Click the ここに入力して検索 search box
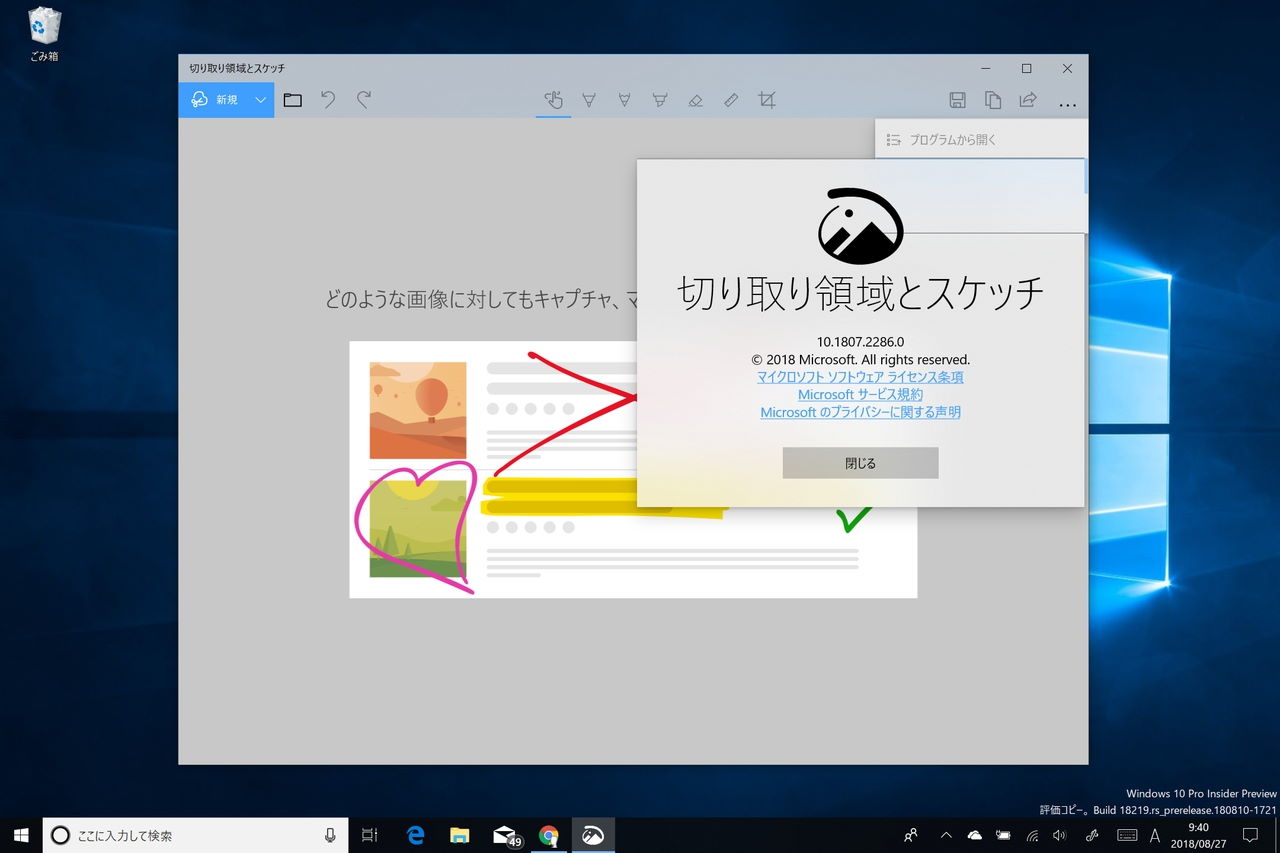This screenshot has height=853, width=1280. 195,835
